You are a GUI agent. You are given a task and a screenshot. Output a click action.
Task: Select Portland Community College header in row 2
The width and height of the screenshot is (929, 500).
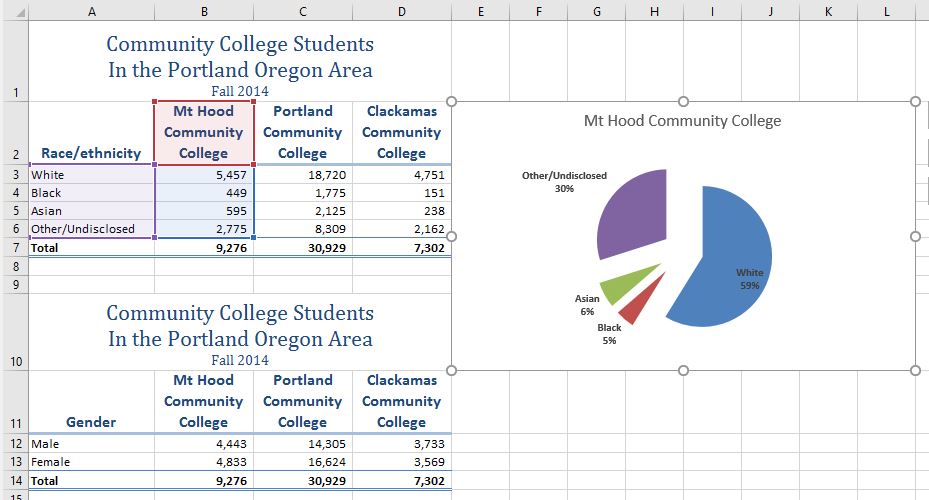[303, 133]
